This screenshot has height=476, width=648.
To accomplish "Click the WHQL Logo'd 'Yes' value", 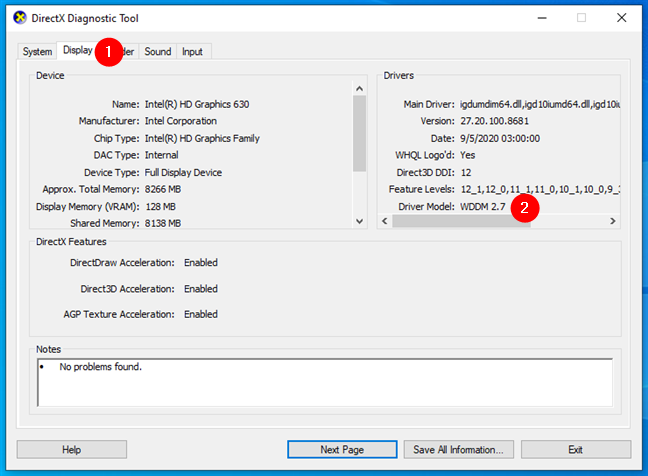I will click(x=467, y=155).
